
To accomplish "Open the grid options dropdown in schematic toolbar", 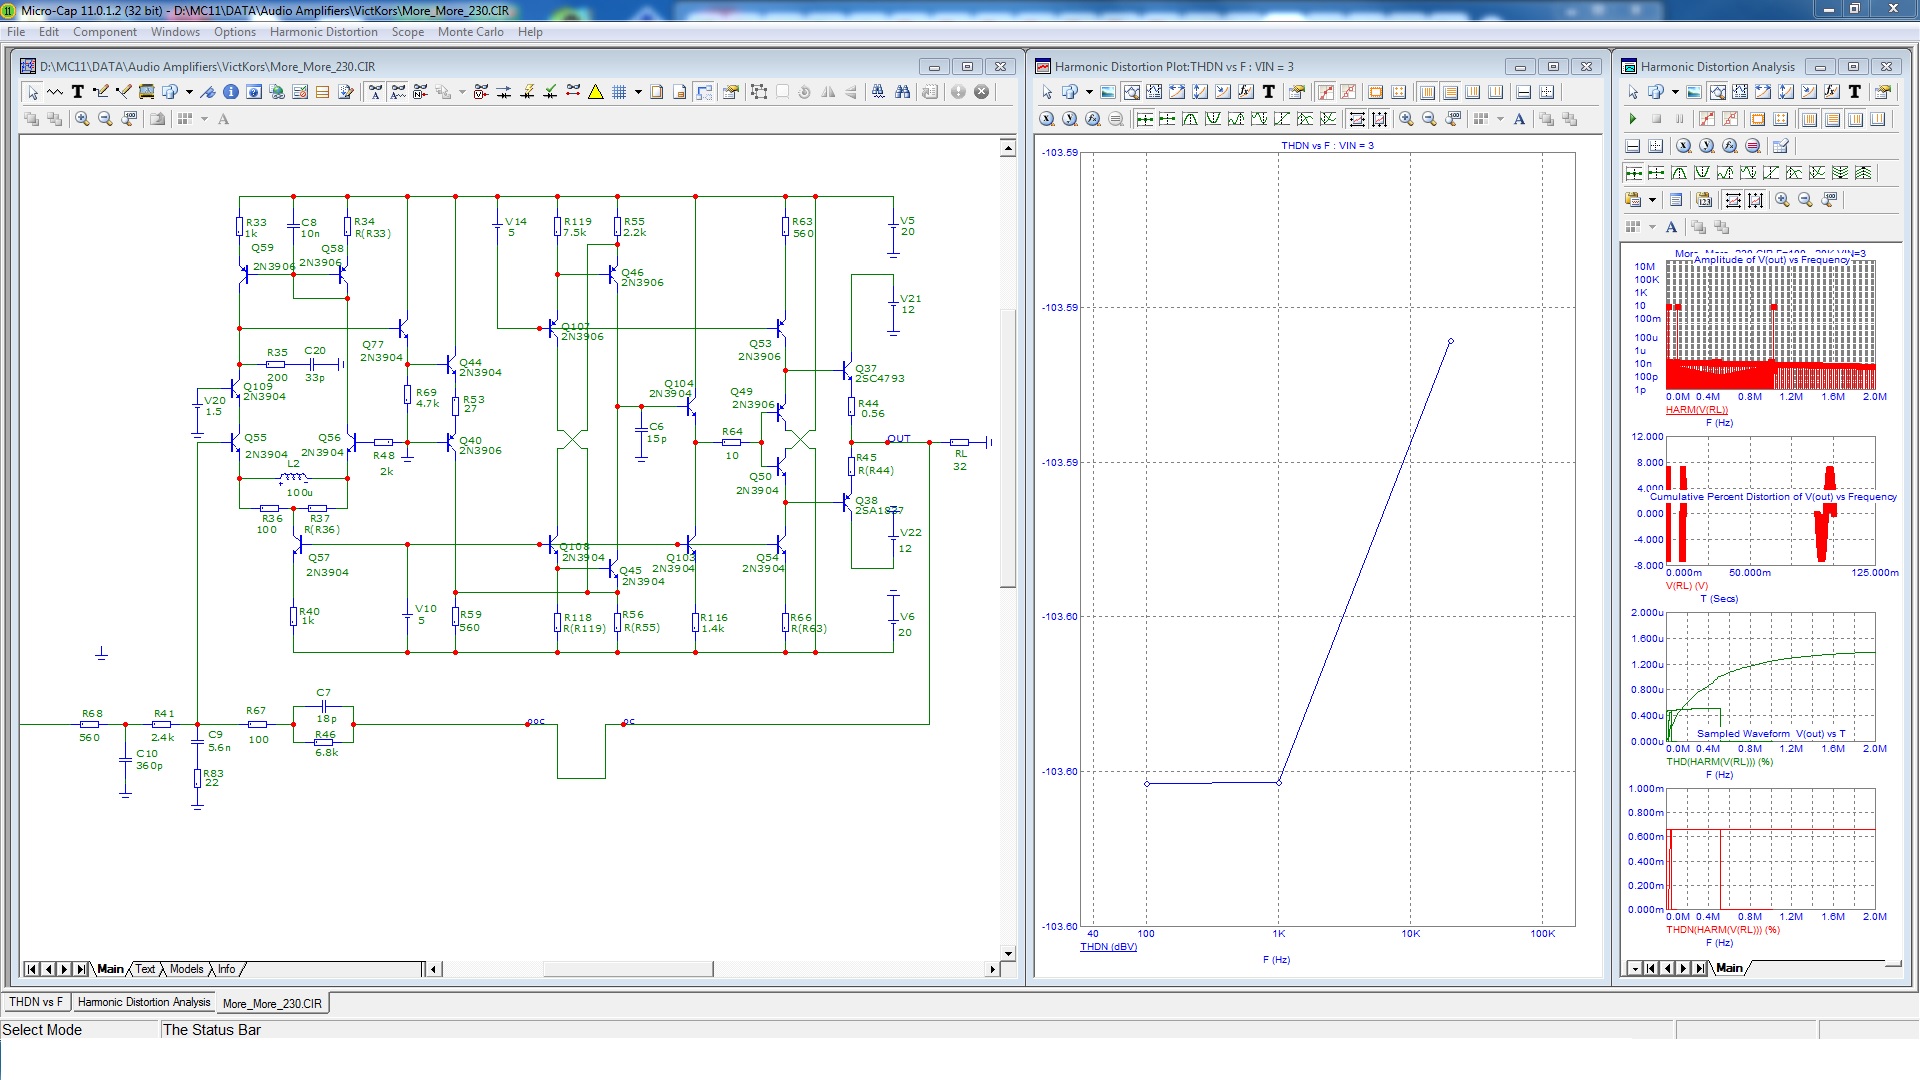I will pos(638,92).
